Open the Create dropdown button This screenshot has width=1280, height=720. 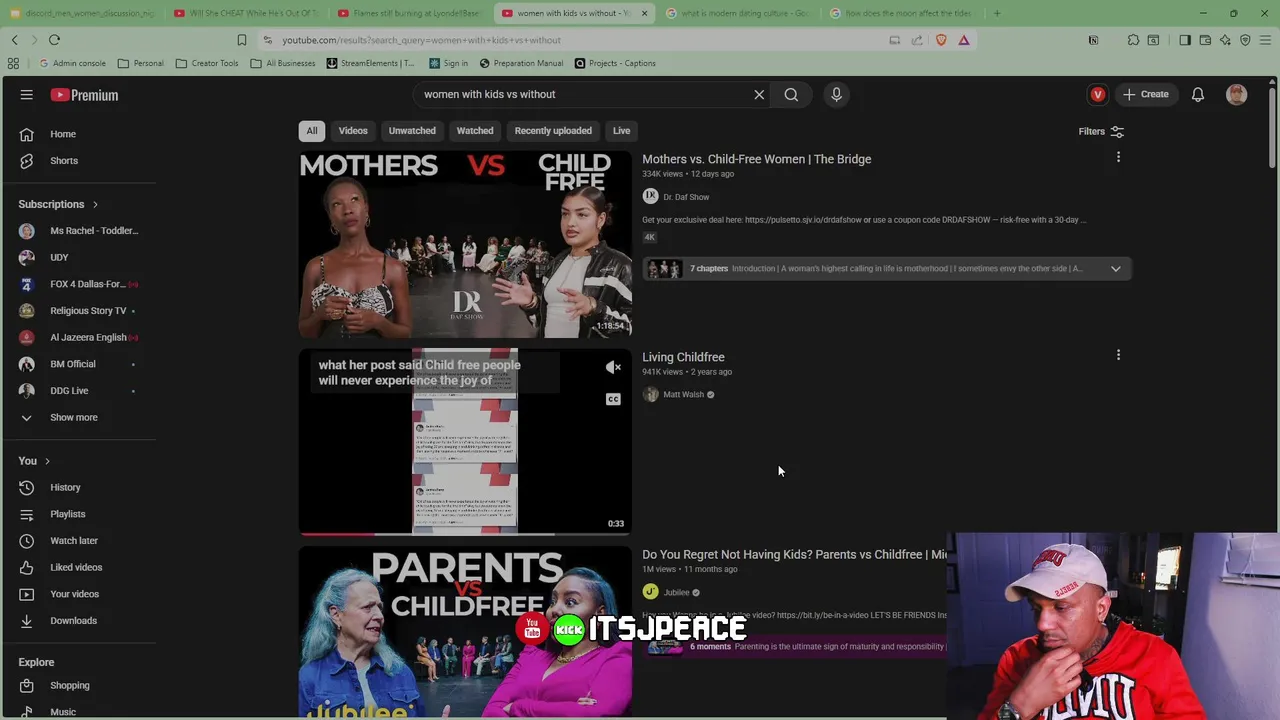pyautogui.click(x=1145, y=95)
